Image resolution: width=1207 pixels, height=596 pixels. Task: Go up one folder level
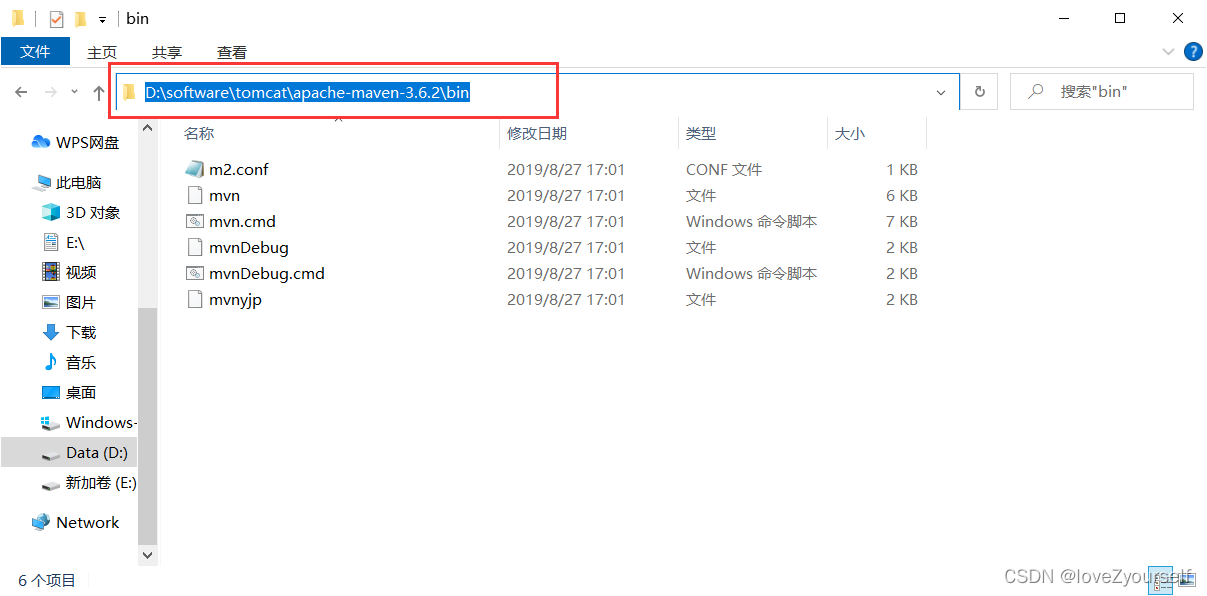point(98,92)
